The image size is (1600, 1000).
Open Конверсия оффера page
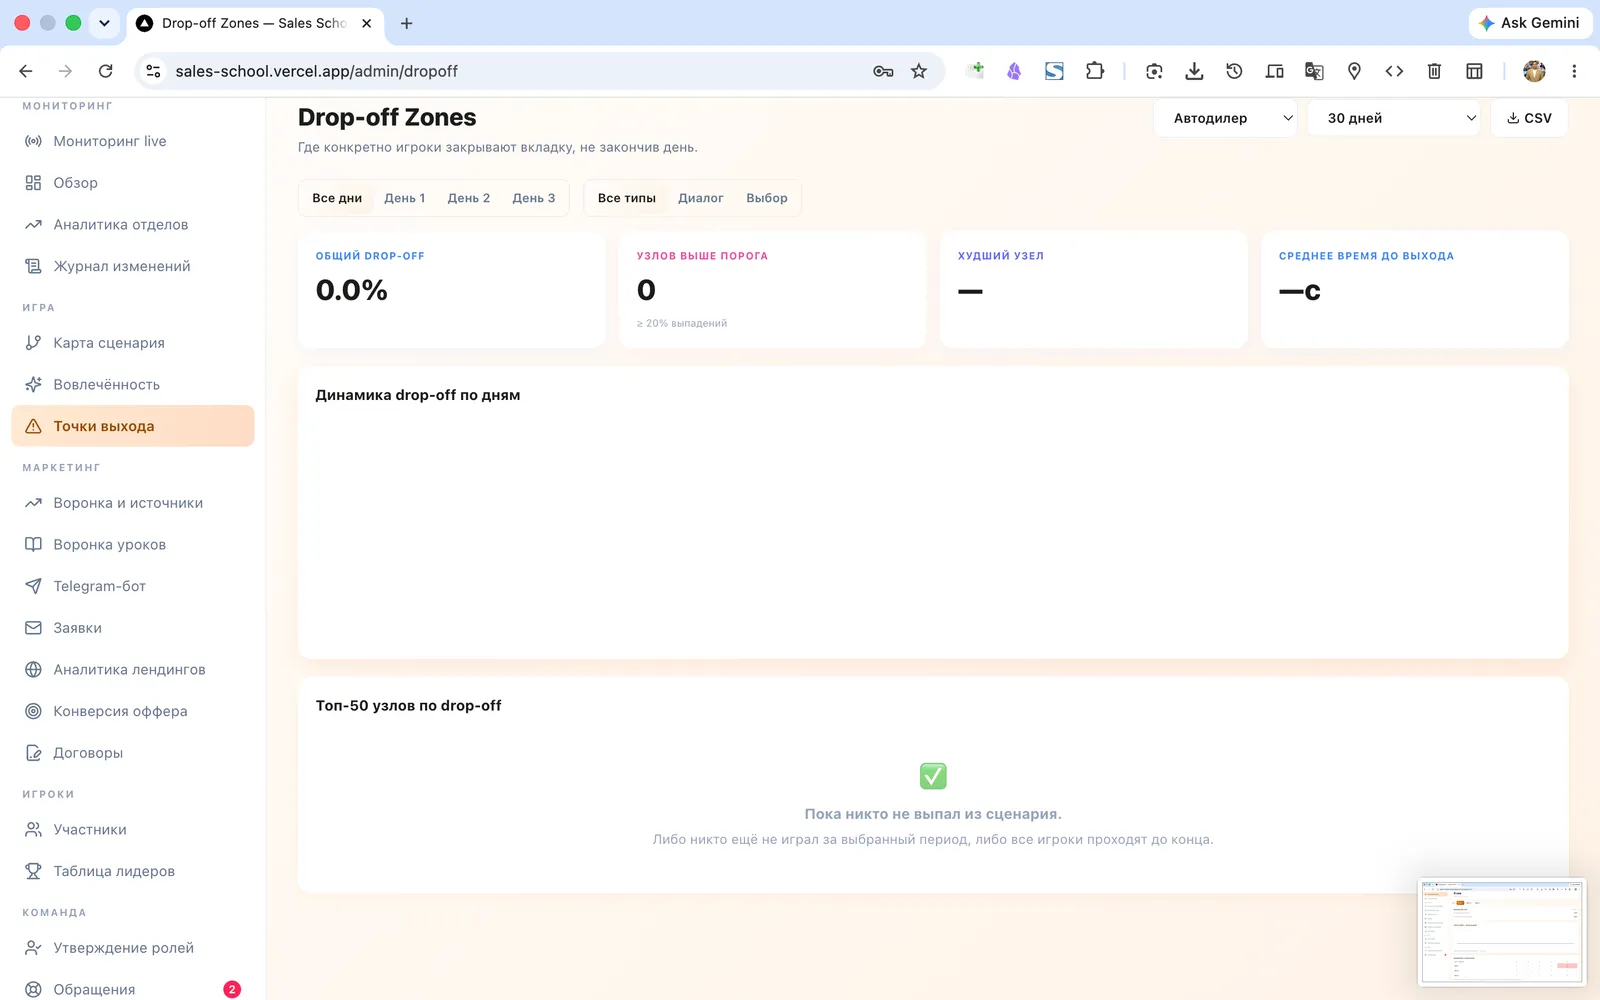point(132,711)
